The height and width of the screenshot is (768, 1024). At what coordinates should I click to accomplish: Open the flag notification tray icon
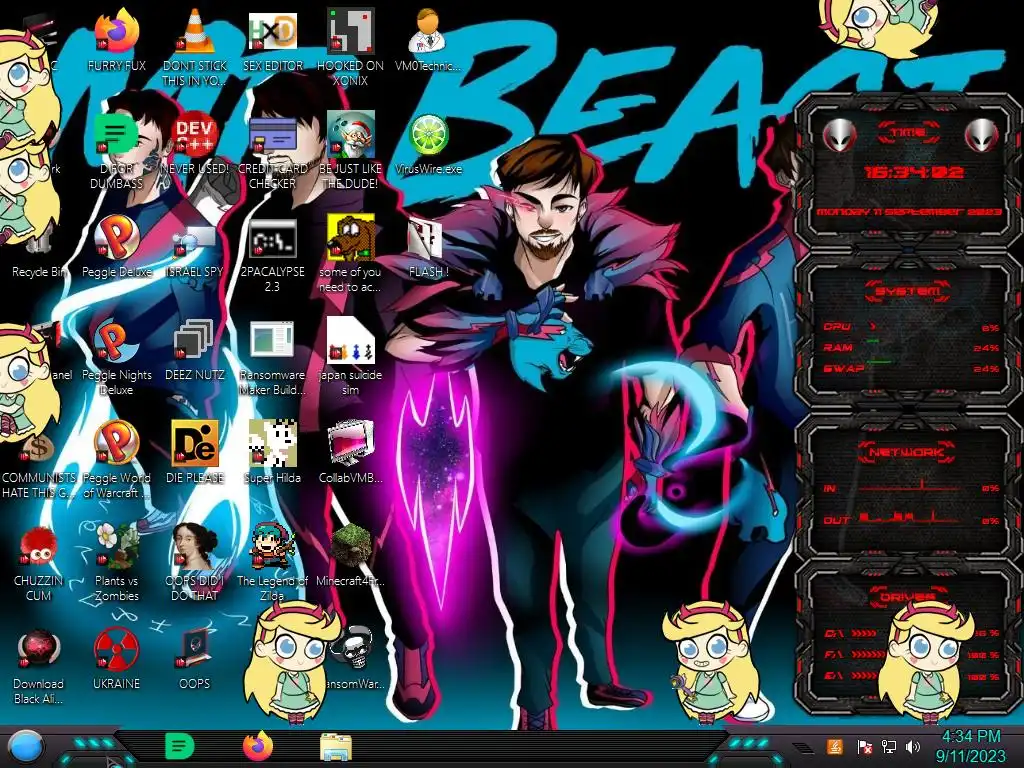click(x=865, y=747)
